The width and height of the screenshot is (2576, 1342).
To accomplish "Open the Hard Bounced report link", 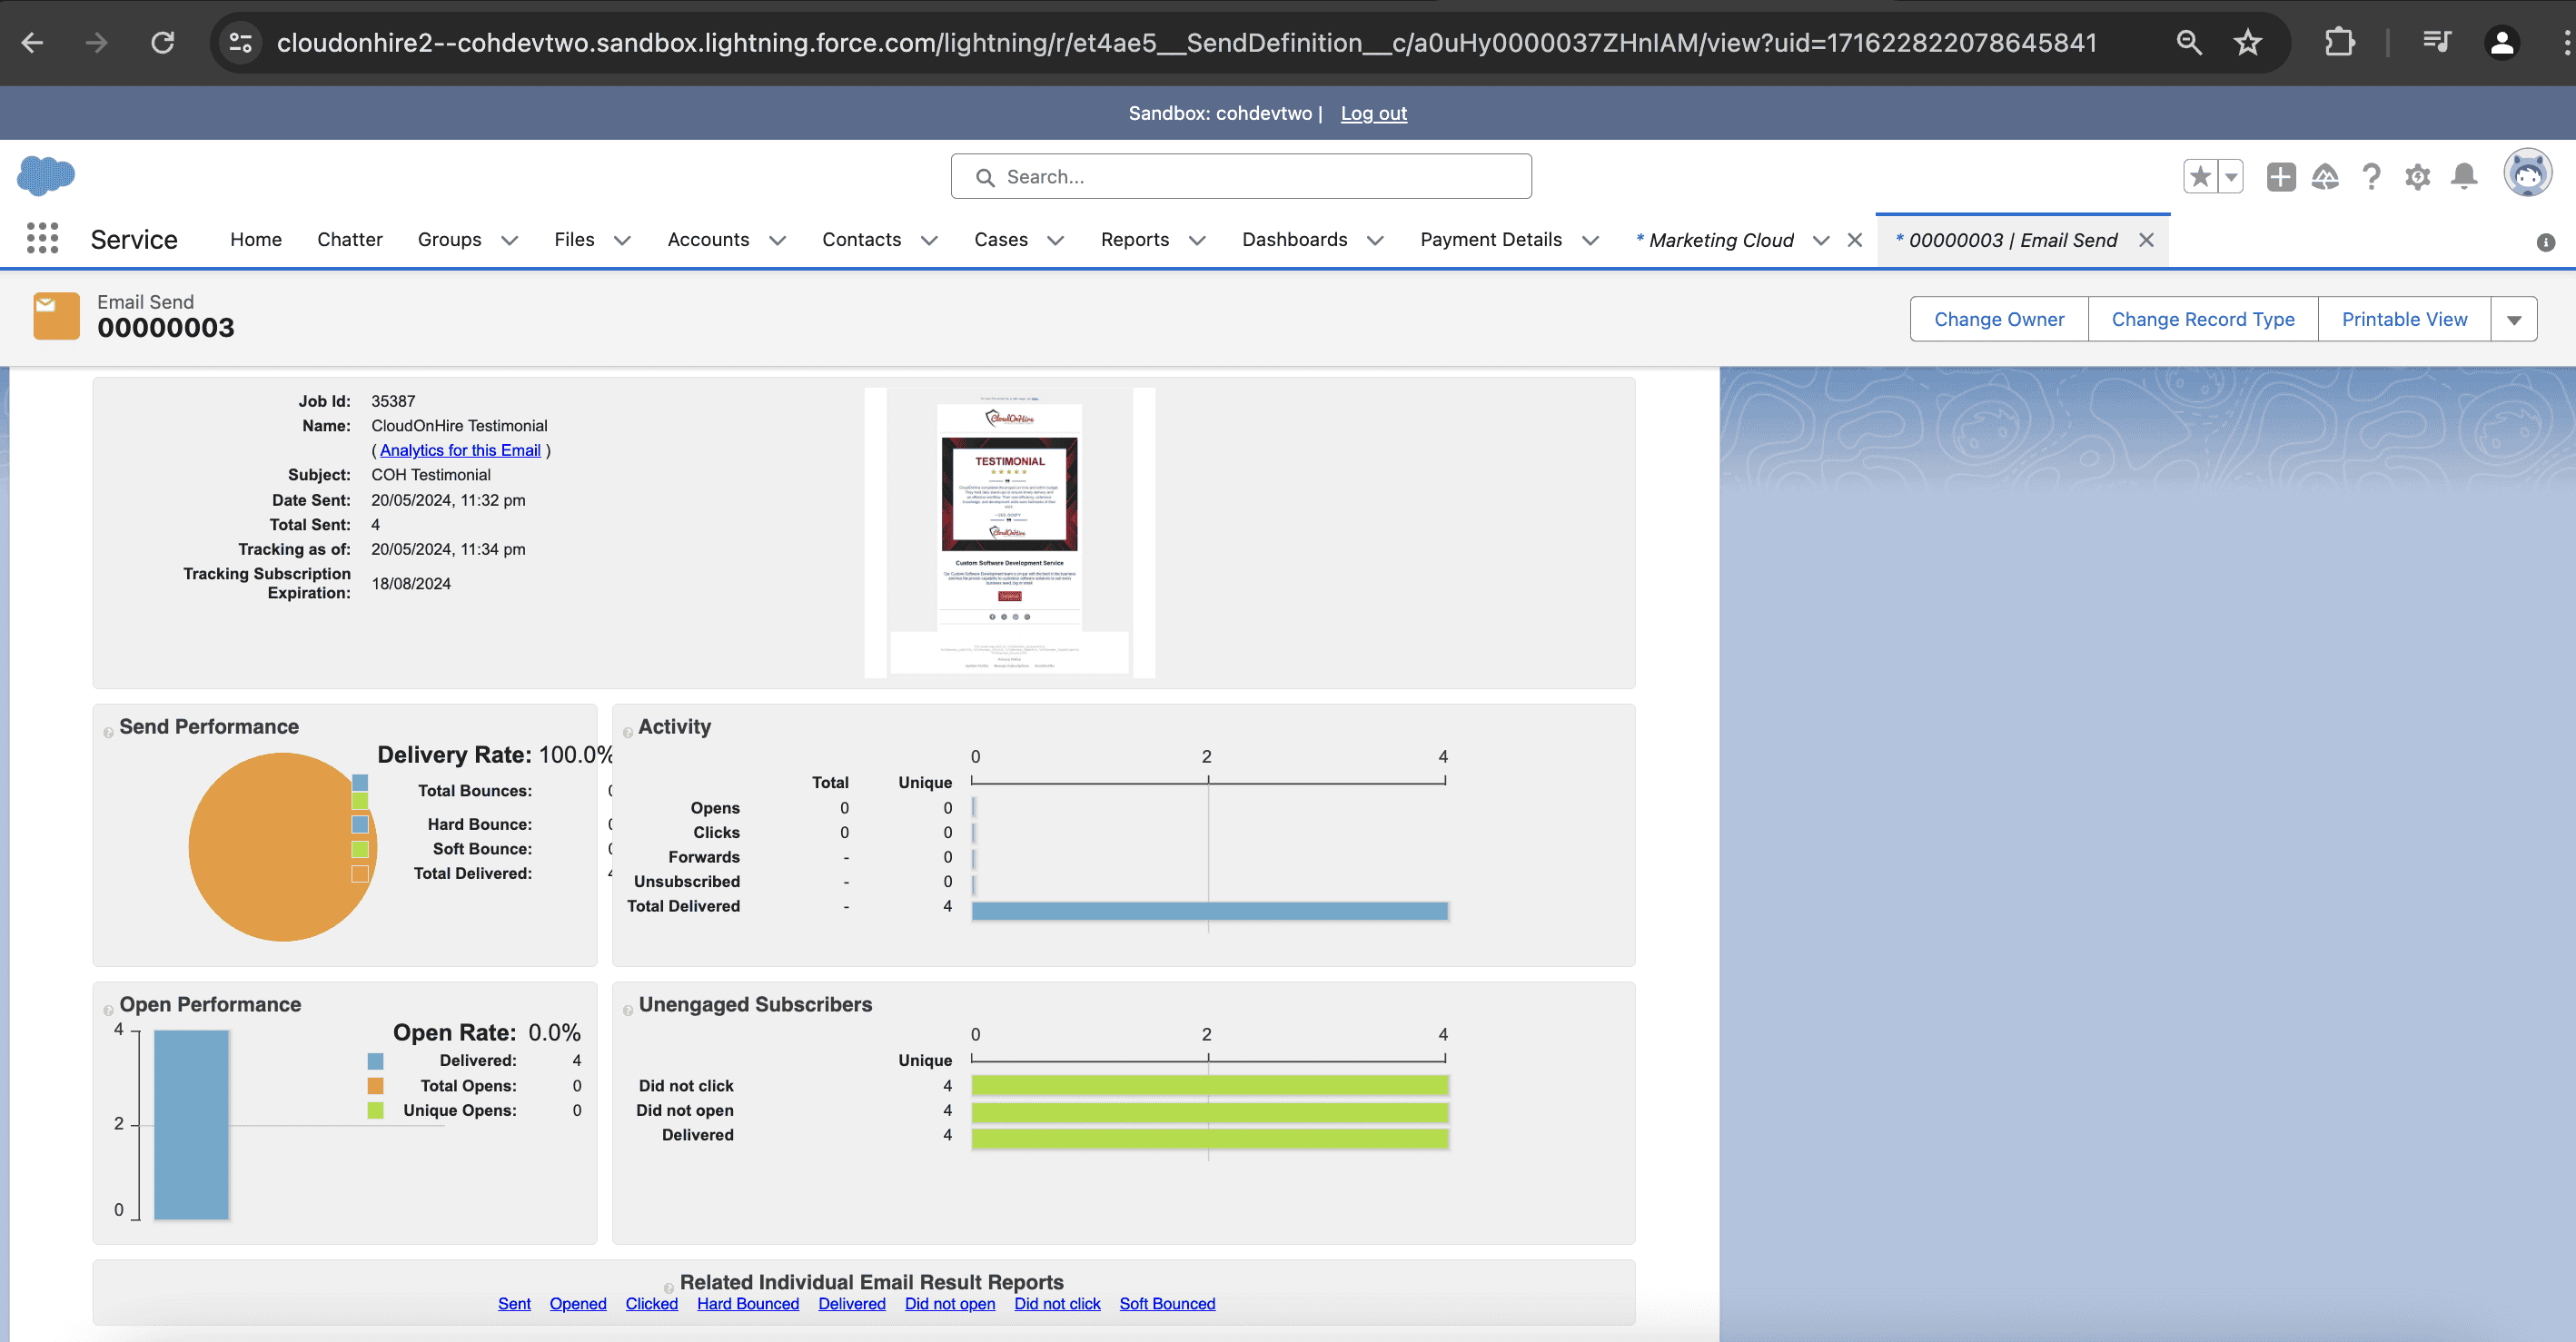I will [748, 1304].
